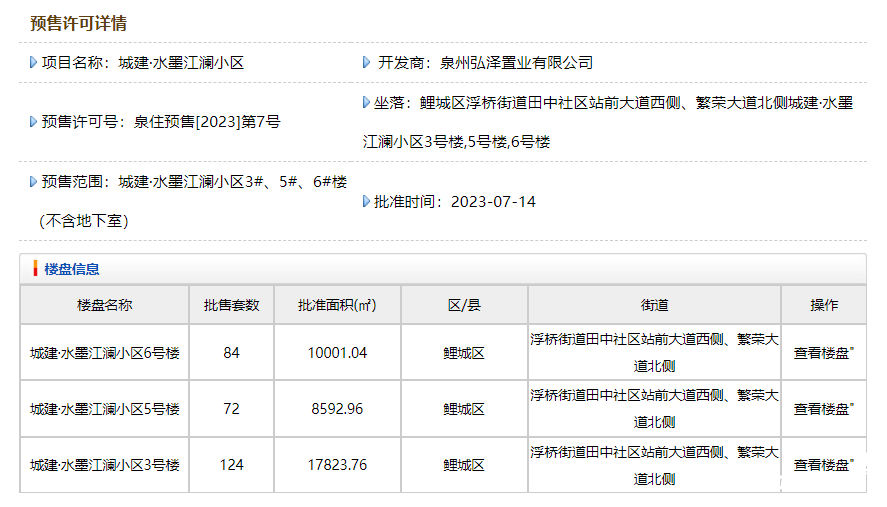Click permit number 泉住预售[2023]第7号
This screenshot has height=507, width=887.
(x=207, y=122)
